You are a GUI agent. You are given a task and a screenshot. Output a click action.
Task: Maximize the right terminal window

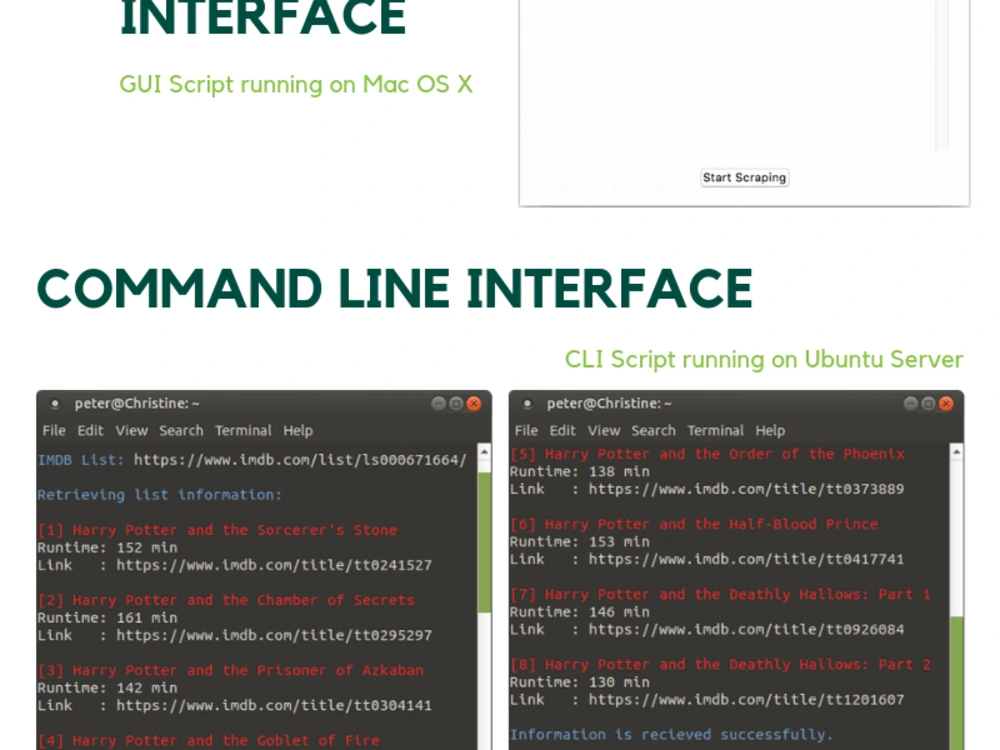point(929,404)
